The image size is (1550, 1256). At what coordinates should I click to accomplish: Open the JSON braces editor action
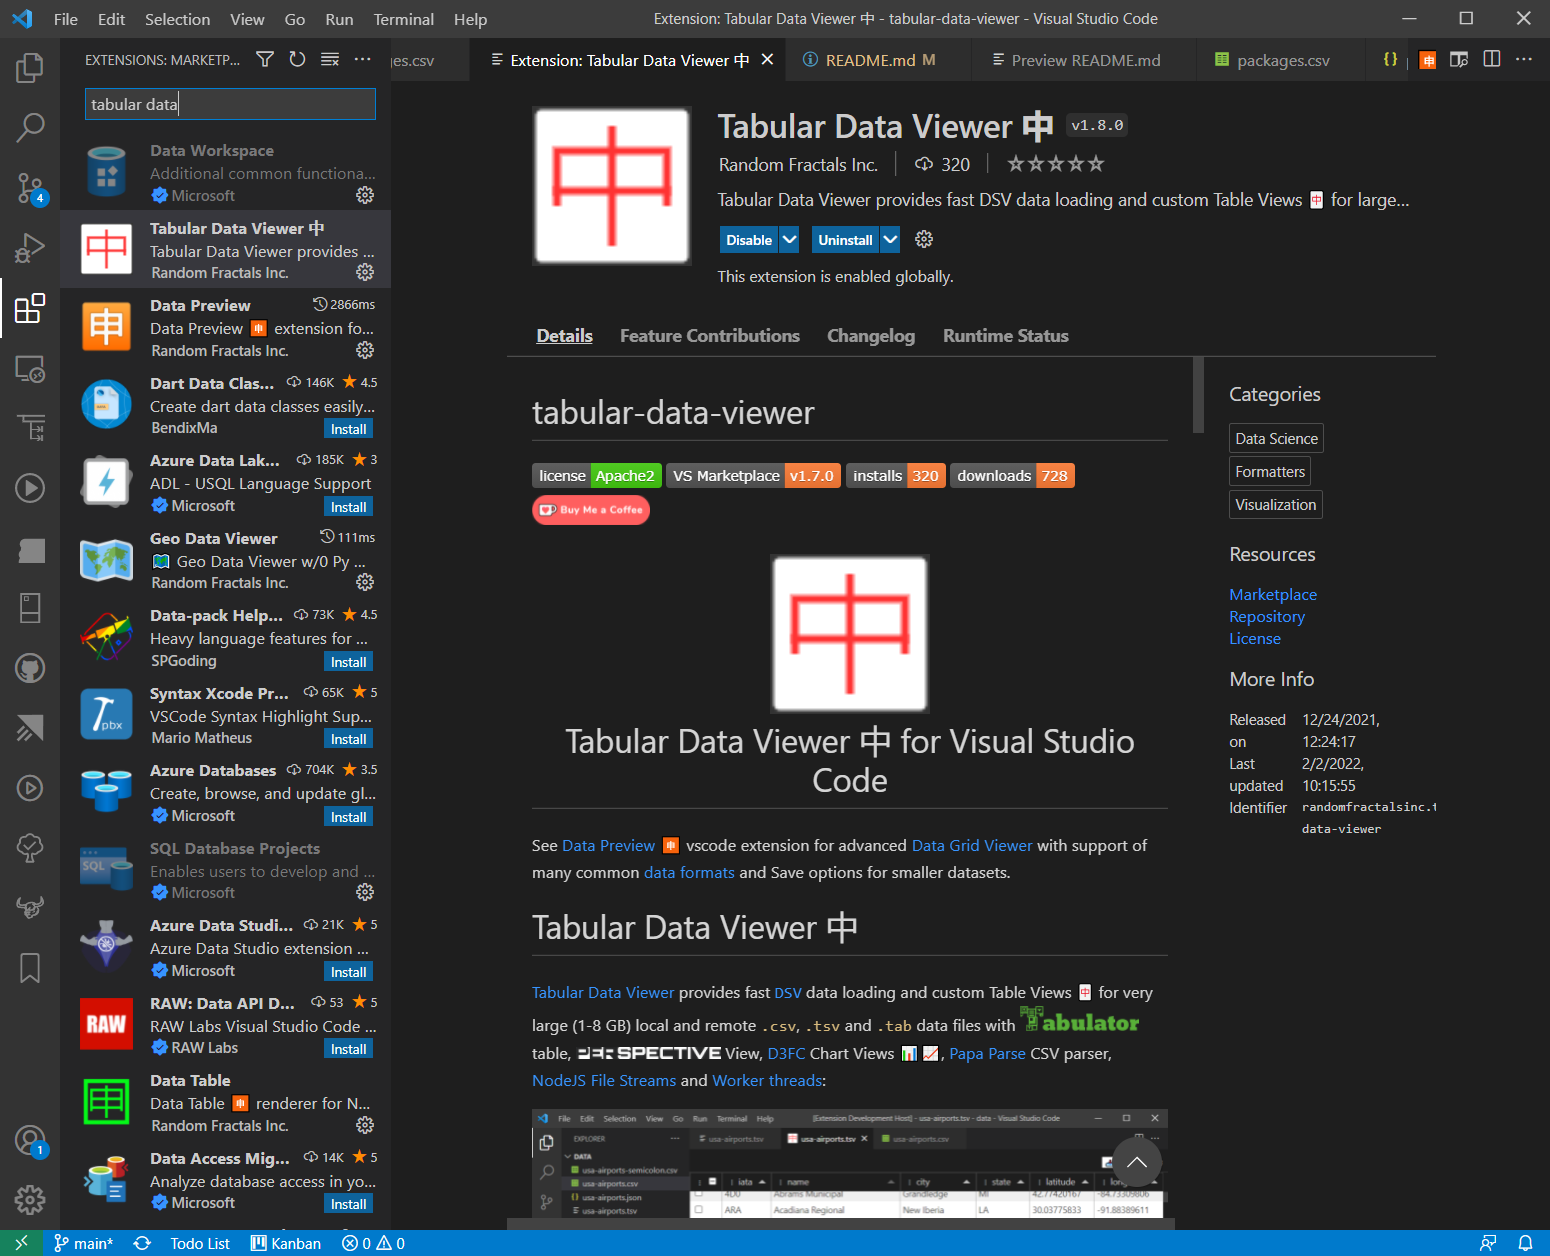click(x=1390, y=60)
